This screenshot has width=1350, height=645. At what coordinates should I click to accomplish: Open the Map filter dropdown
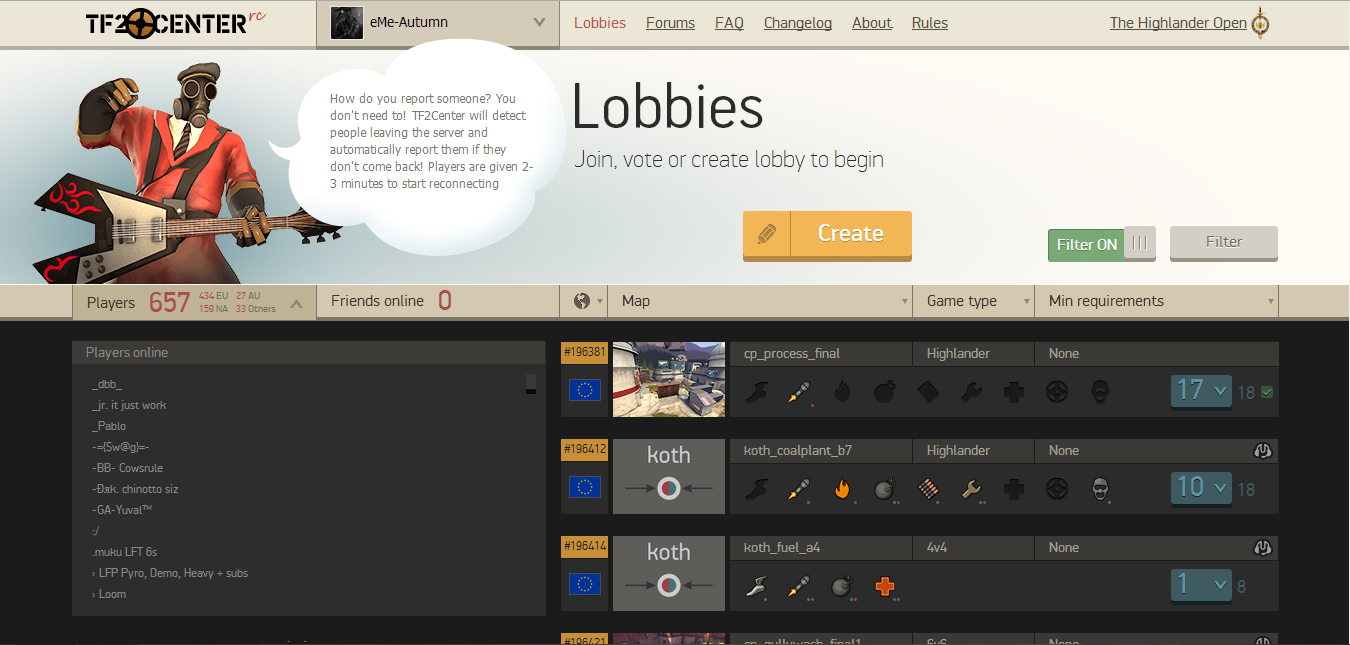coord(760,301)
